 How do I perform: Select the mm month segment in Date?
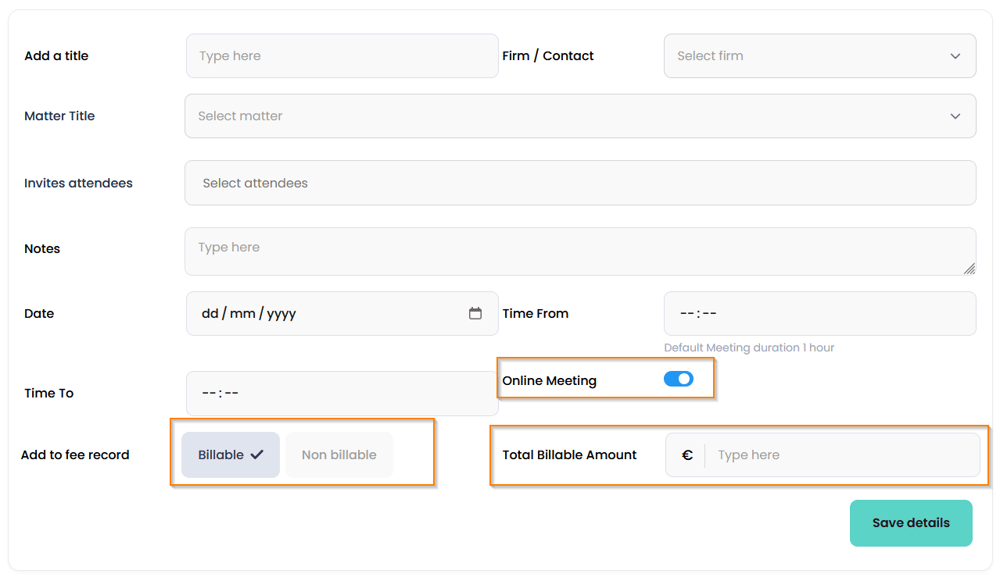point(242,313)
